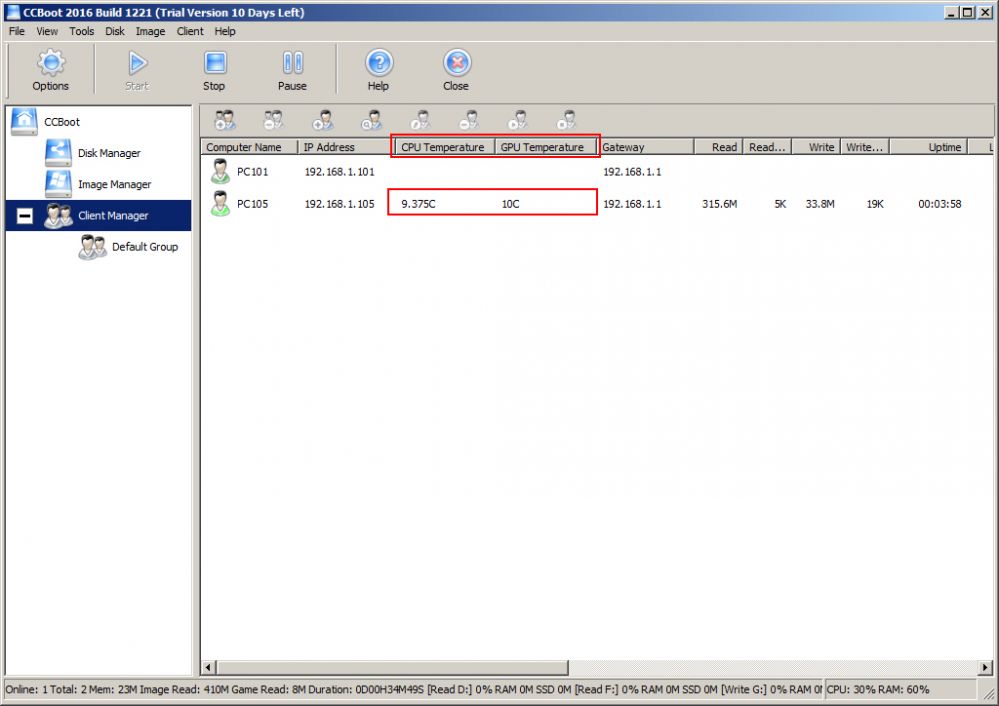Open the View menu

pyautogui.click(x=47, y=31)
